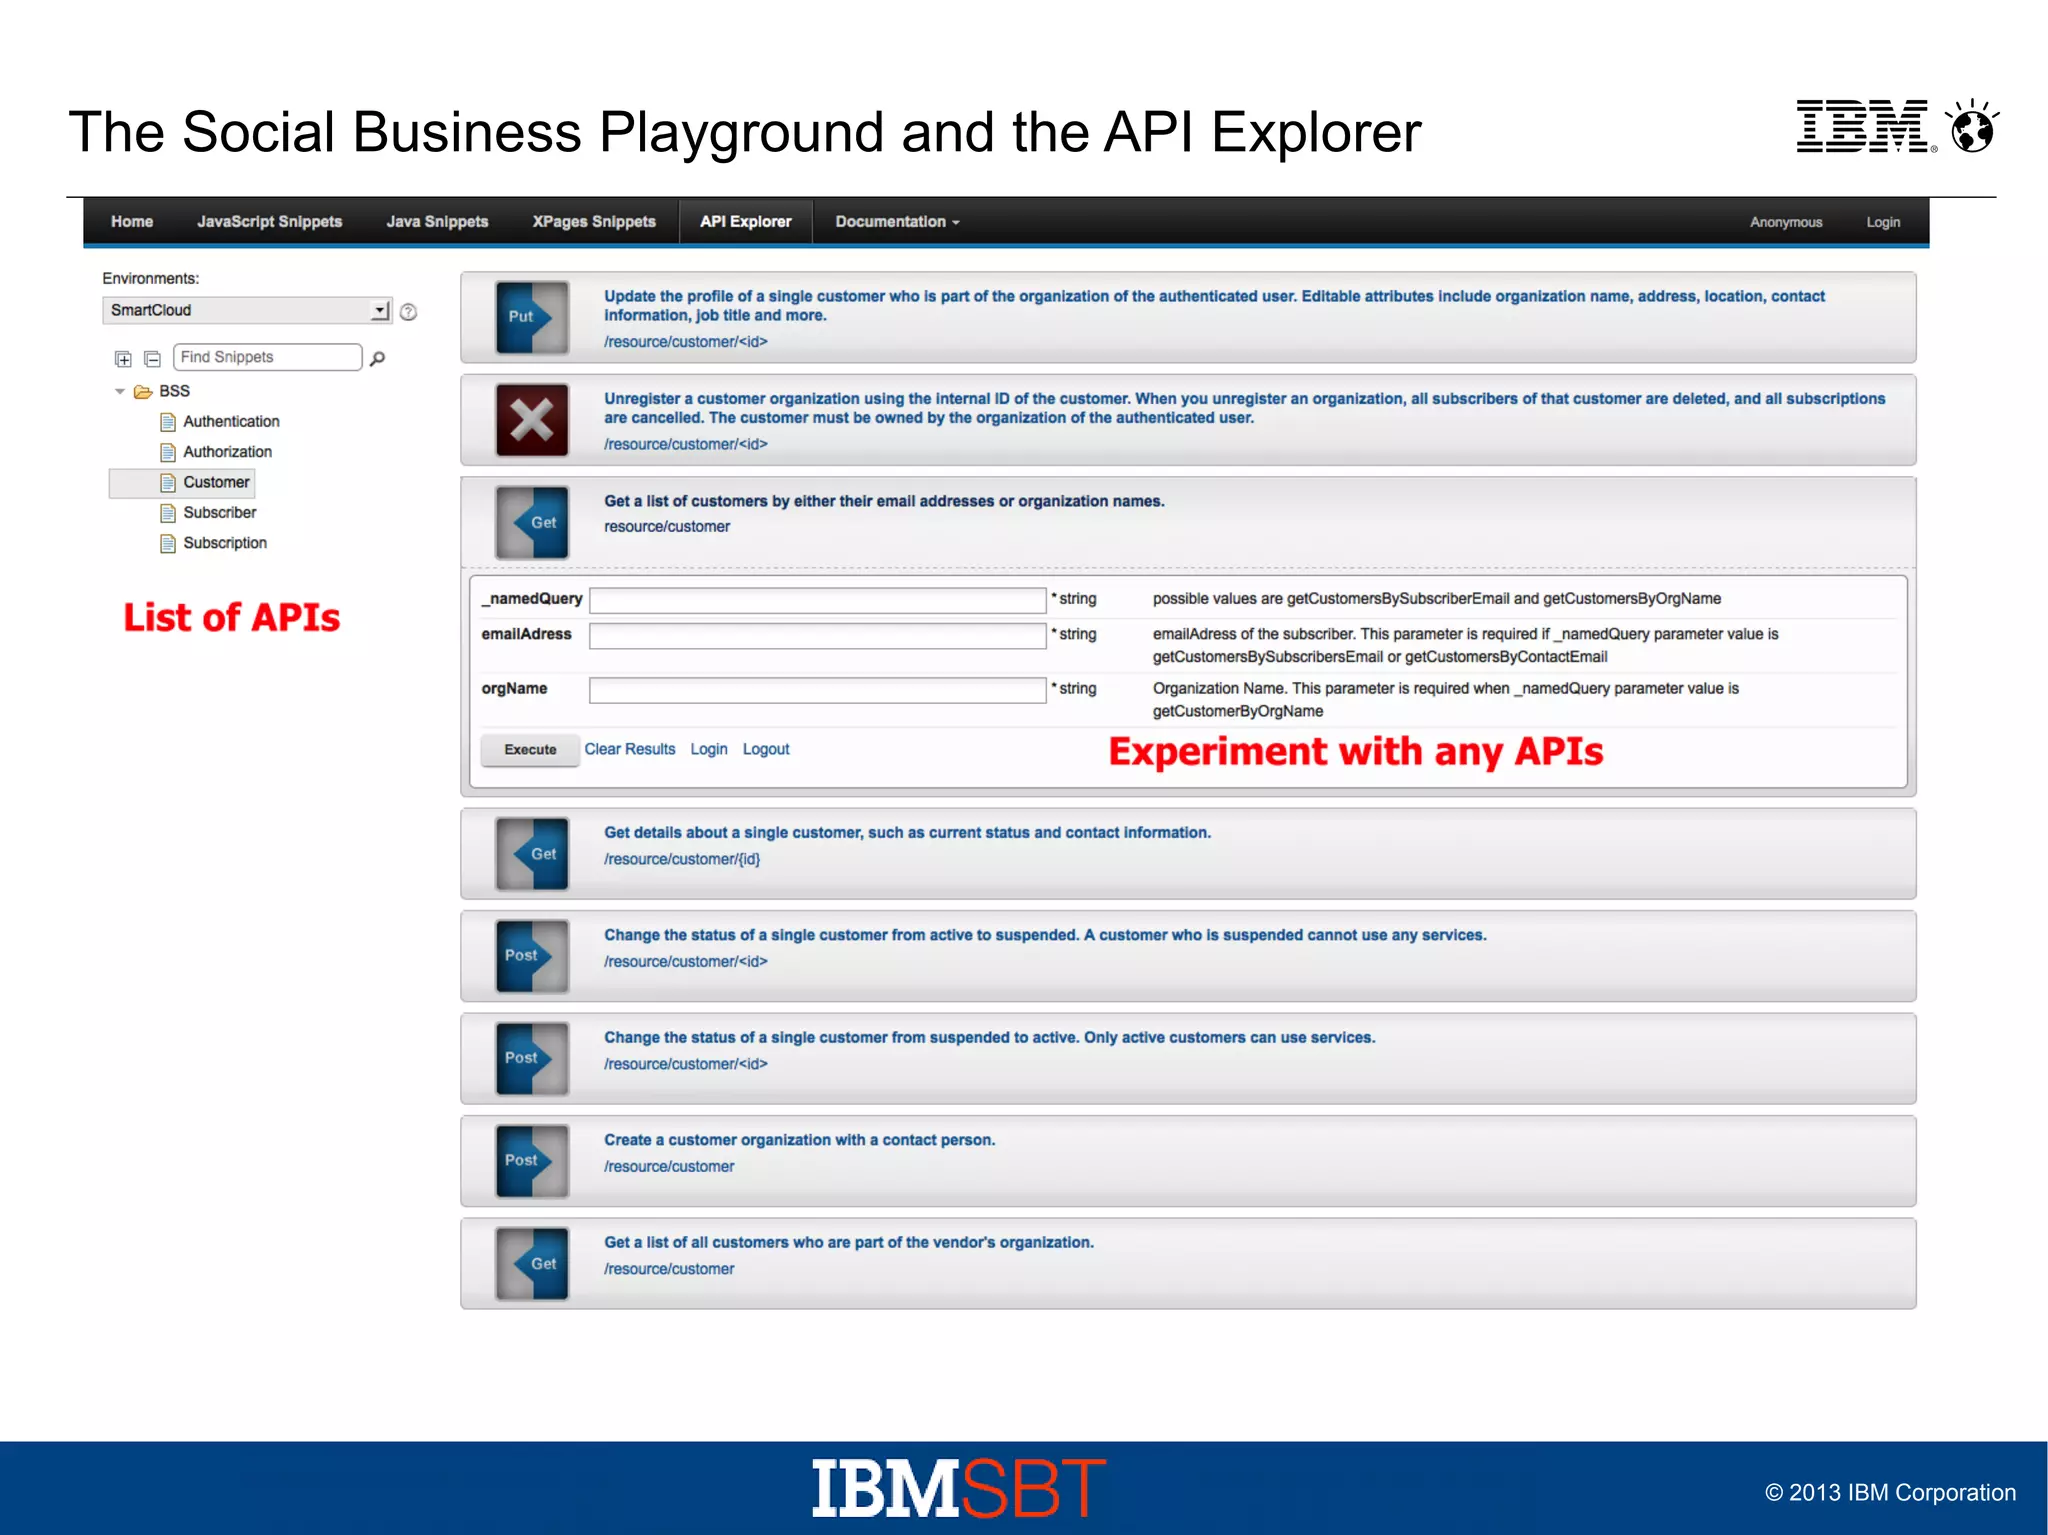2048x1535 pixels.
Task: Click /resource/customer/<id> path under Update profile
Action: tap(686, 342)
